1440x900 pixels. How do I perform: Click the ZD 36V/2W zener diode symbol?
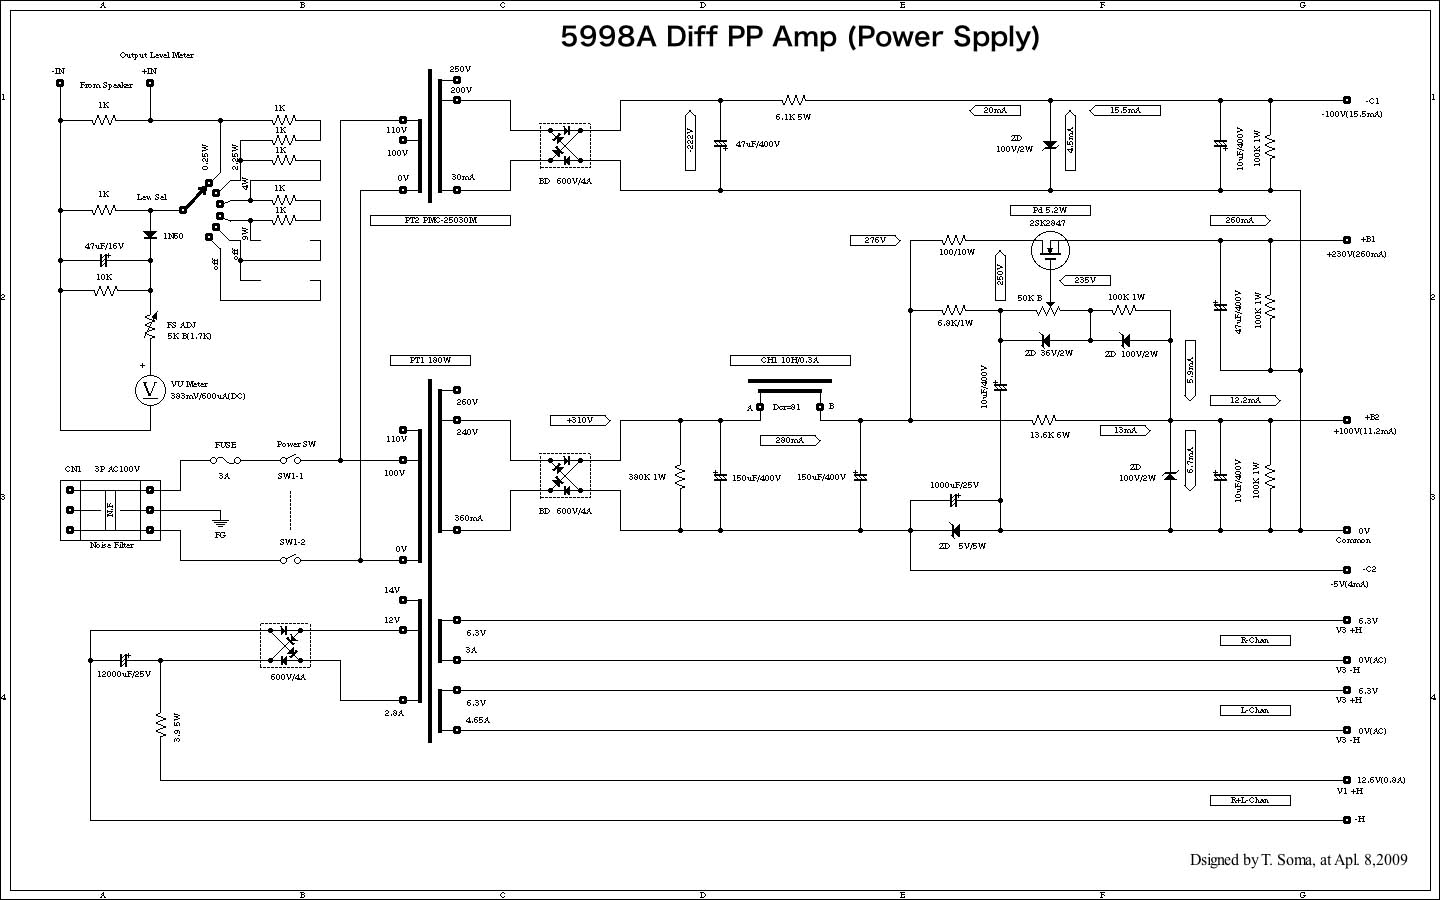click(x=1043, y=339)
